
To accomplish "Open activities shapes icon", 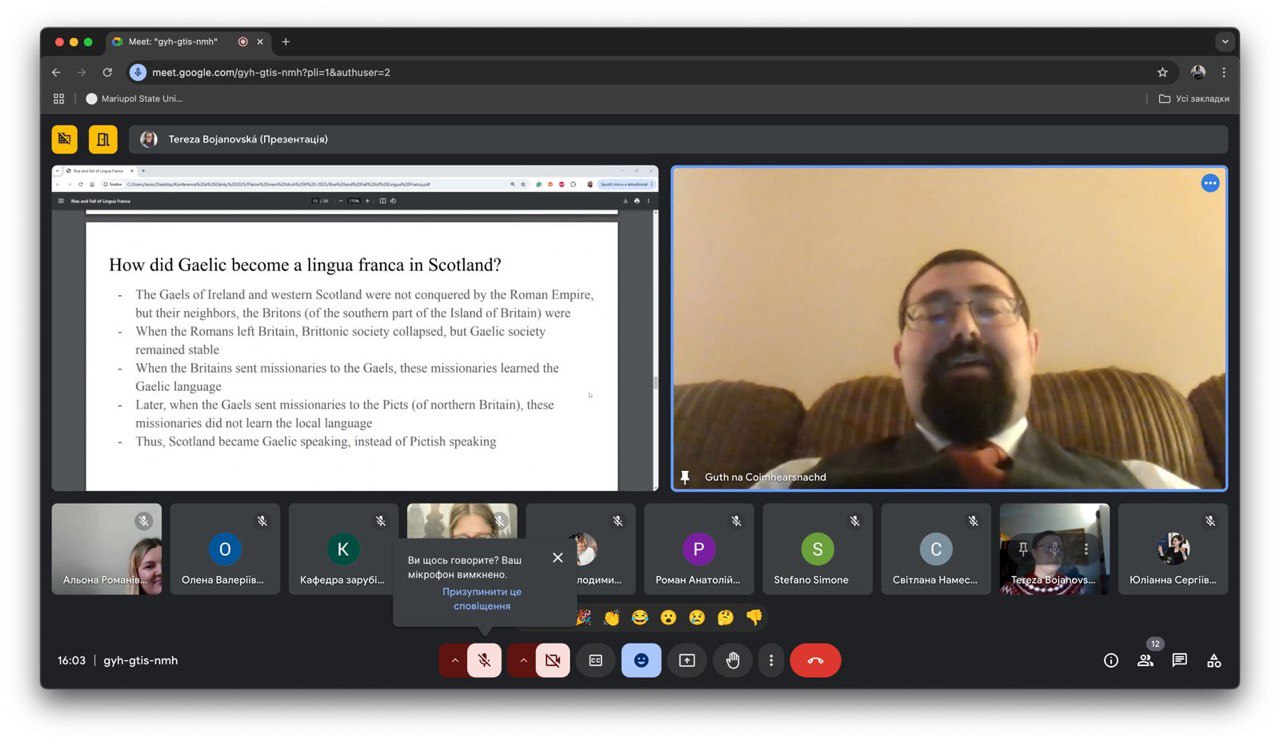I will [x=1214, y=661].
